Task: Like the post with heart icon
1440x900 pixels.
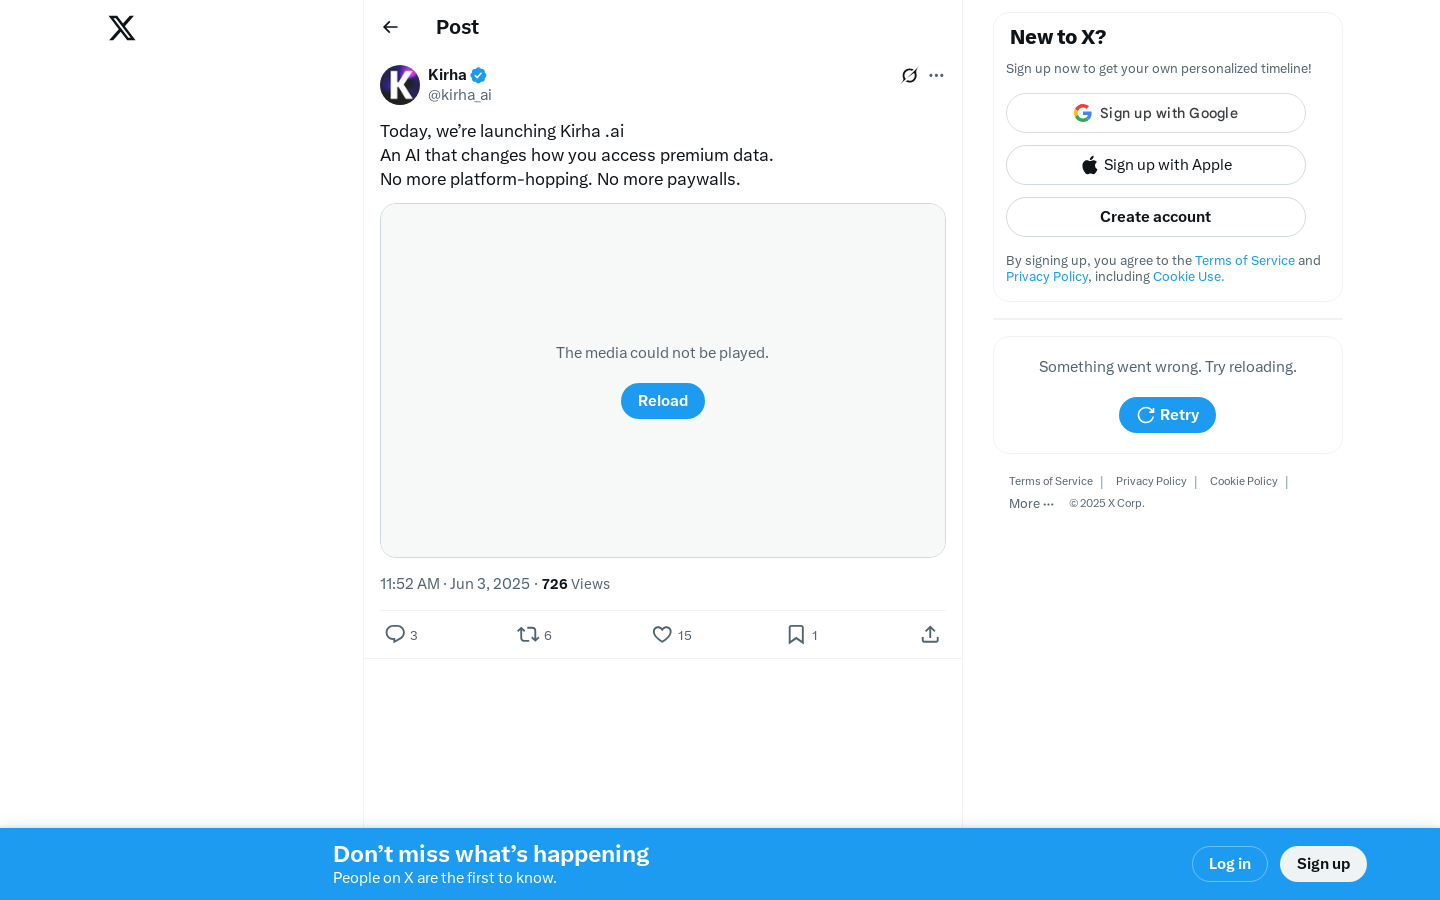Action: (x=662, y=634)
